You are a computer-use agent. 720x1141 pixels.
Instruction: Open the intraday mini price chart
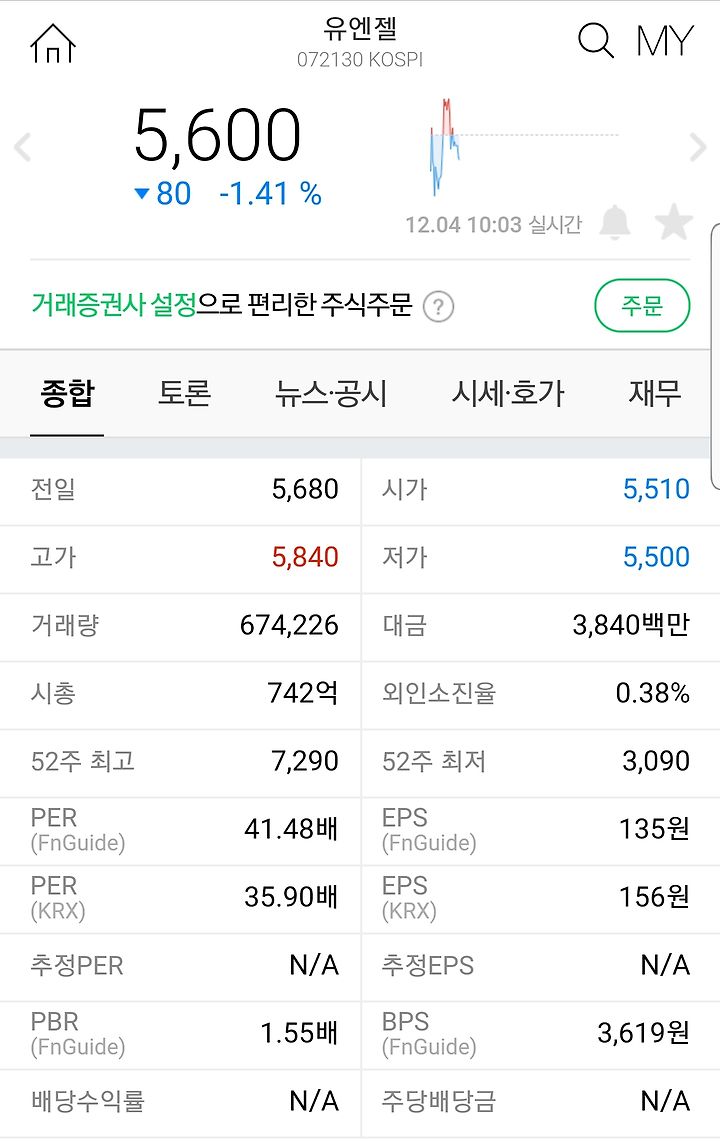click(523, 147)
